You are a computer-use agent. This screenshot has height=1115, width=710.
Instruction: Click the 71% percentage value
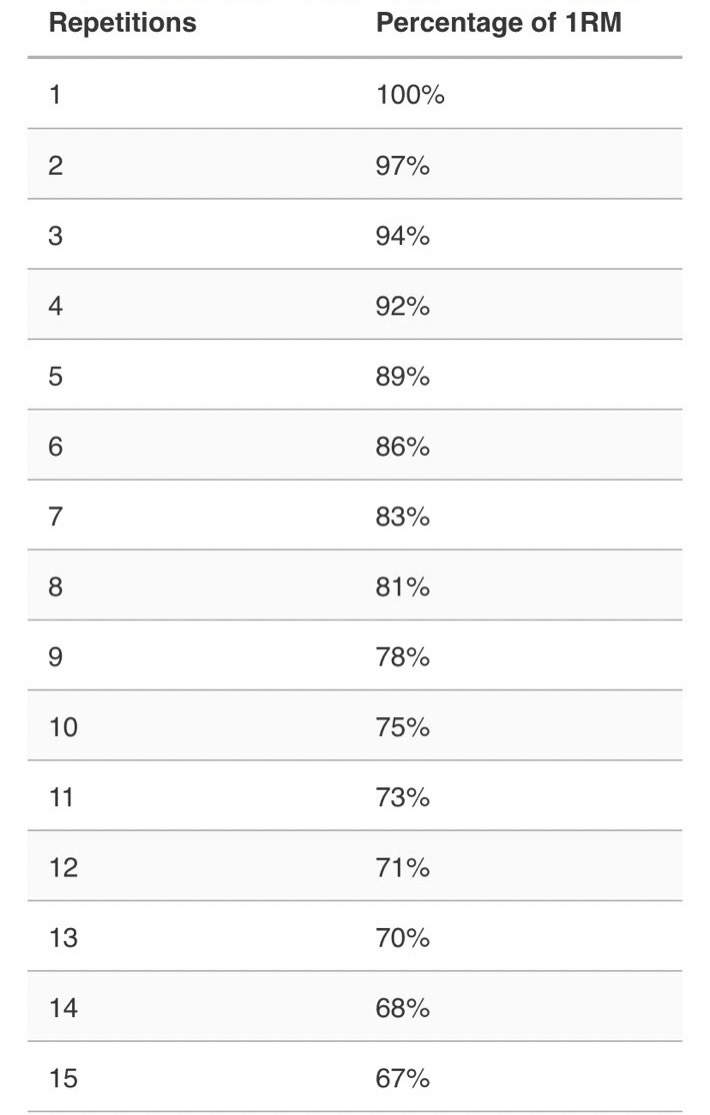tap(403, 868)
